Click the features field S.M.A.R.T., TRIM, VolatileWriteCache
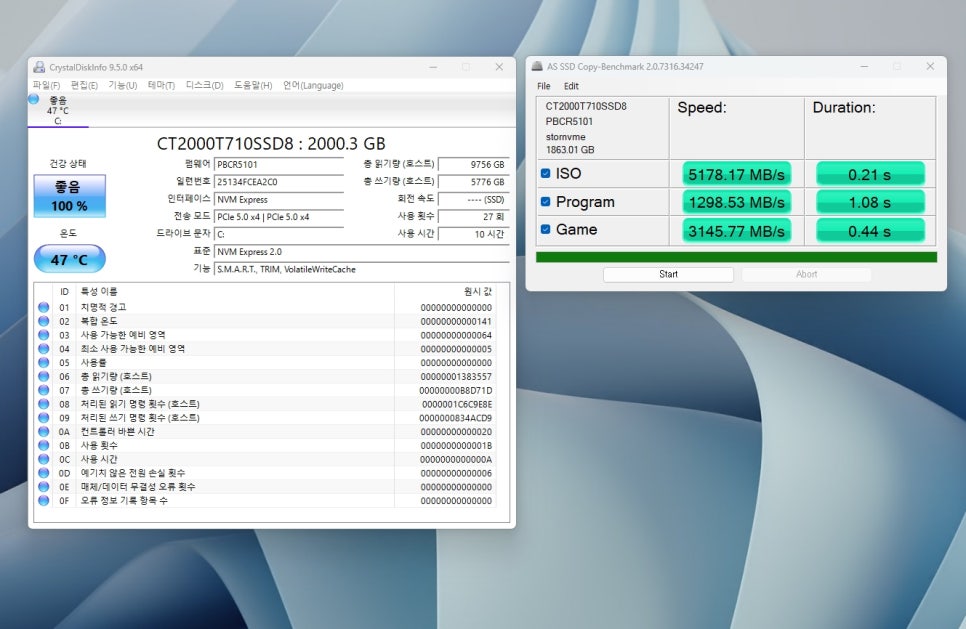The height and width of the screenshot is (629, 966). [362, 269]
